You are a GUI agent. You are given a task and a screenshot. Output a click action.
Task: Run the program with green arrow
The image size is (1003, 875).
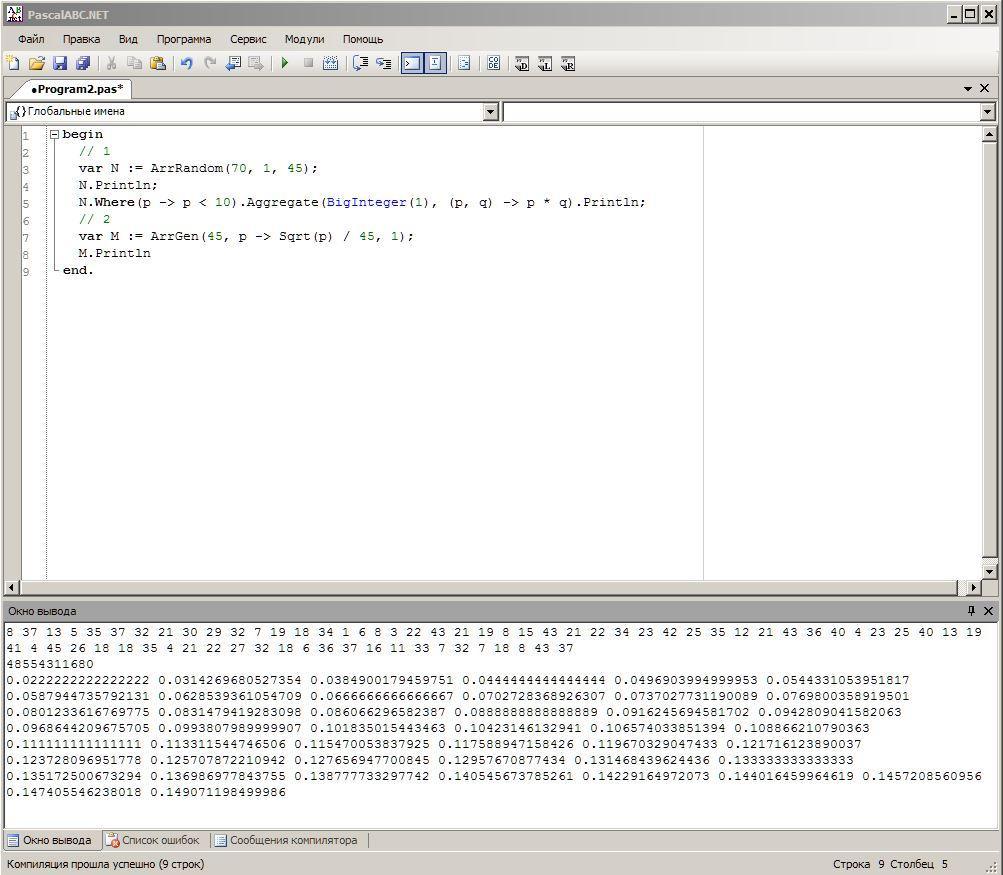(285, 63)
